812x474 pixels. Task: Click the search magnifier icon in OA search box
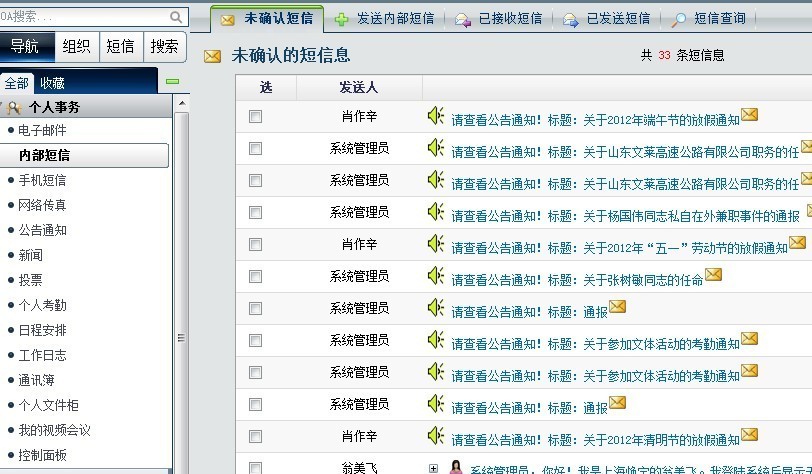click(x=177, y=17)
